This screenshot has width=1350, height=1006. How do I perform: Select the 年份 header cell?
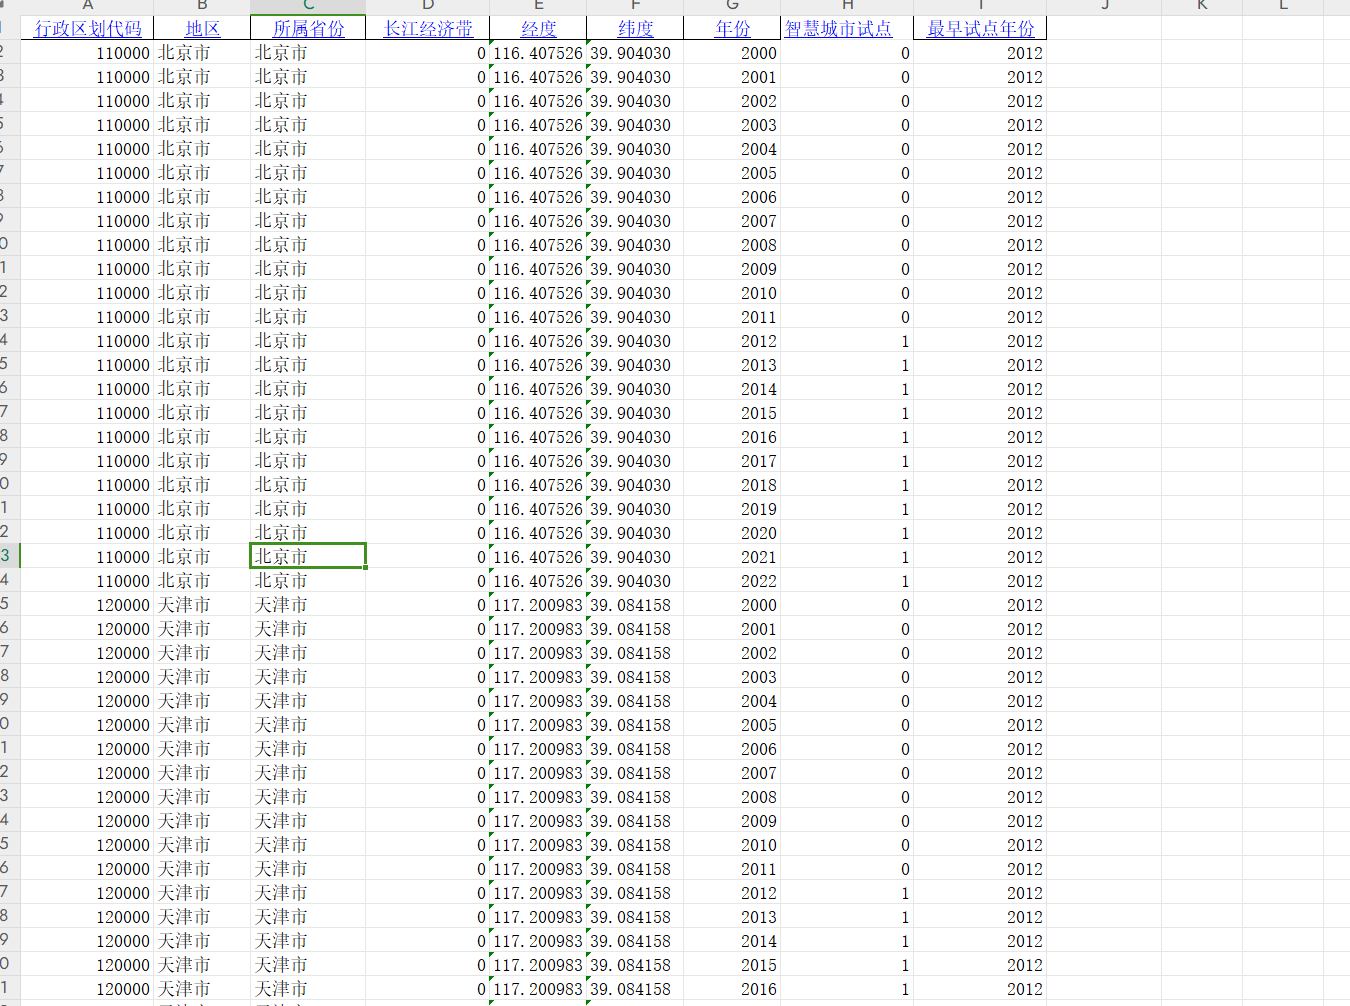pos(732,28)
